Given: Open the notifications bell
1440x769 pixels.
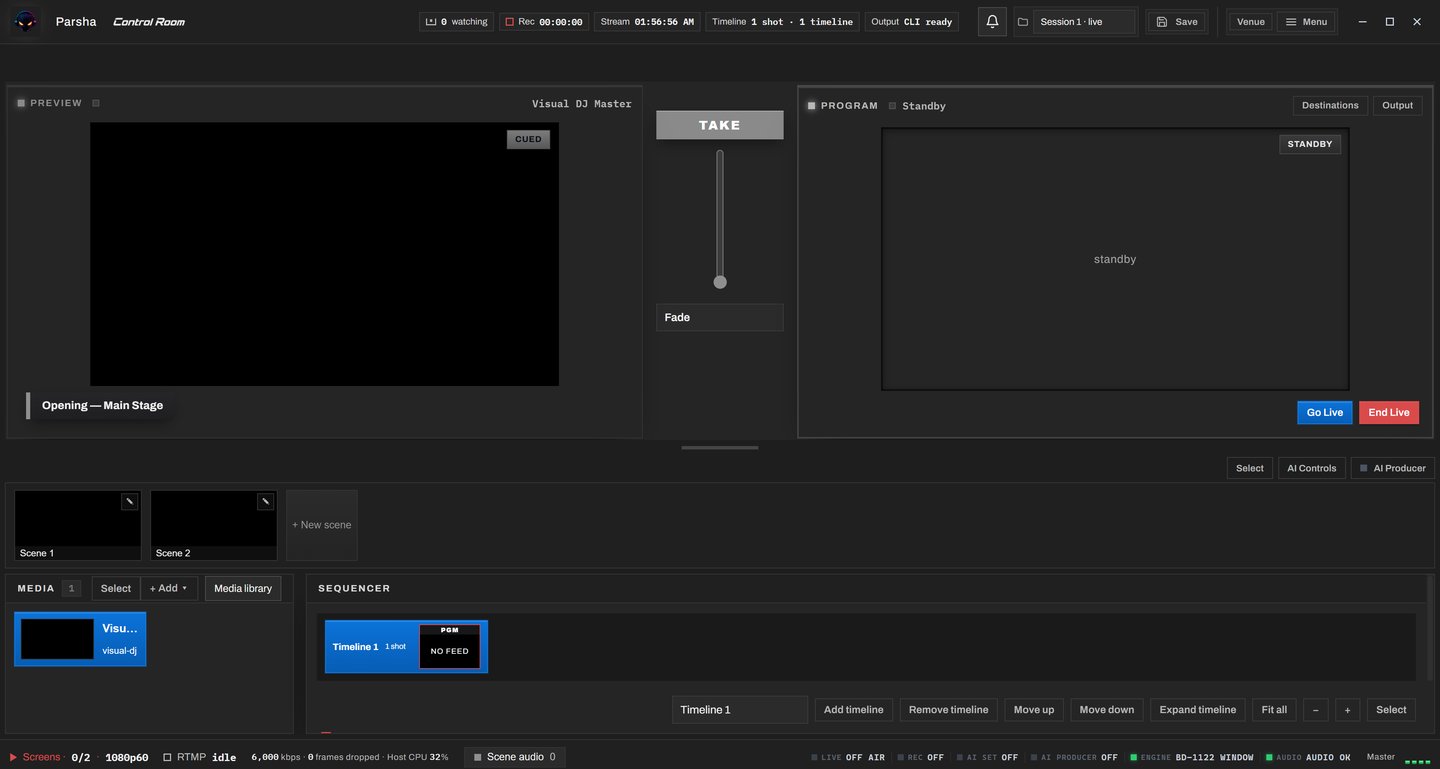Looking at the screenshot, I should pos(992,21).
